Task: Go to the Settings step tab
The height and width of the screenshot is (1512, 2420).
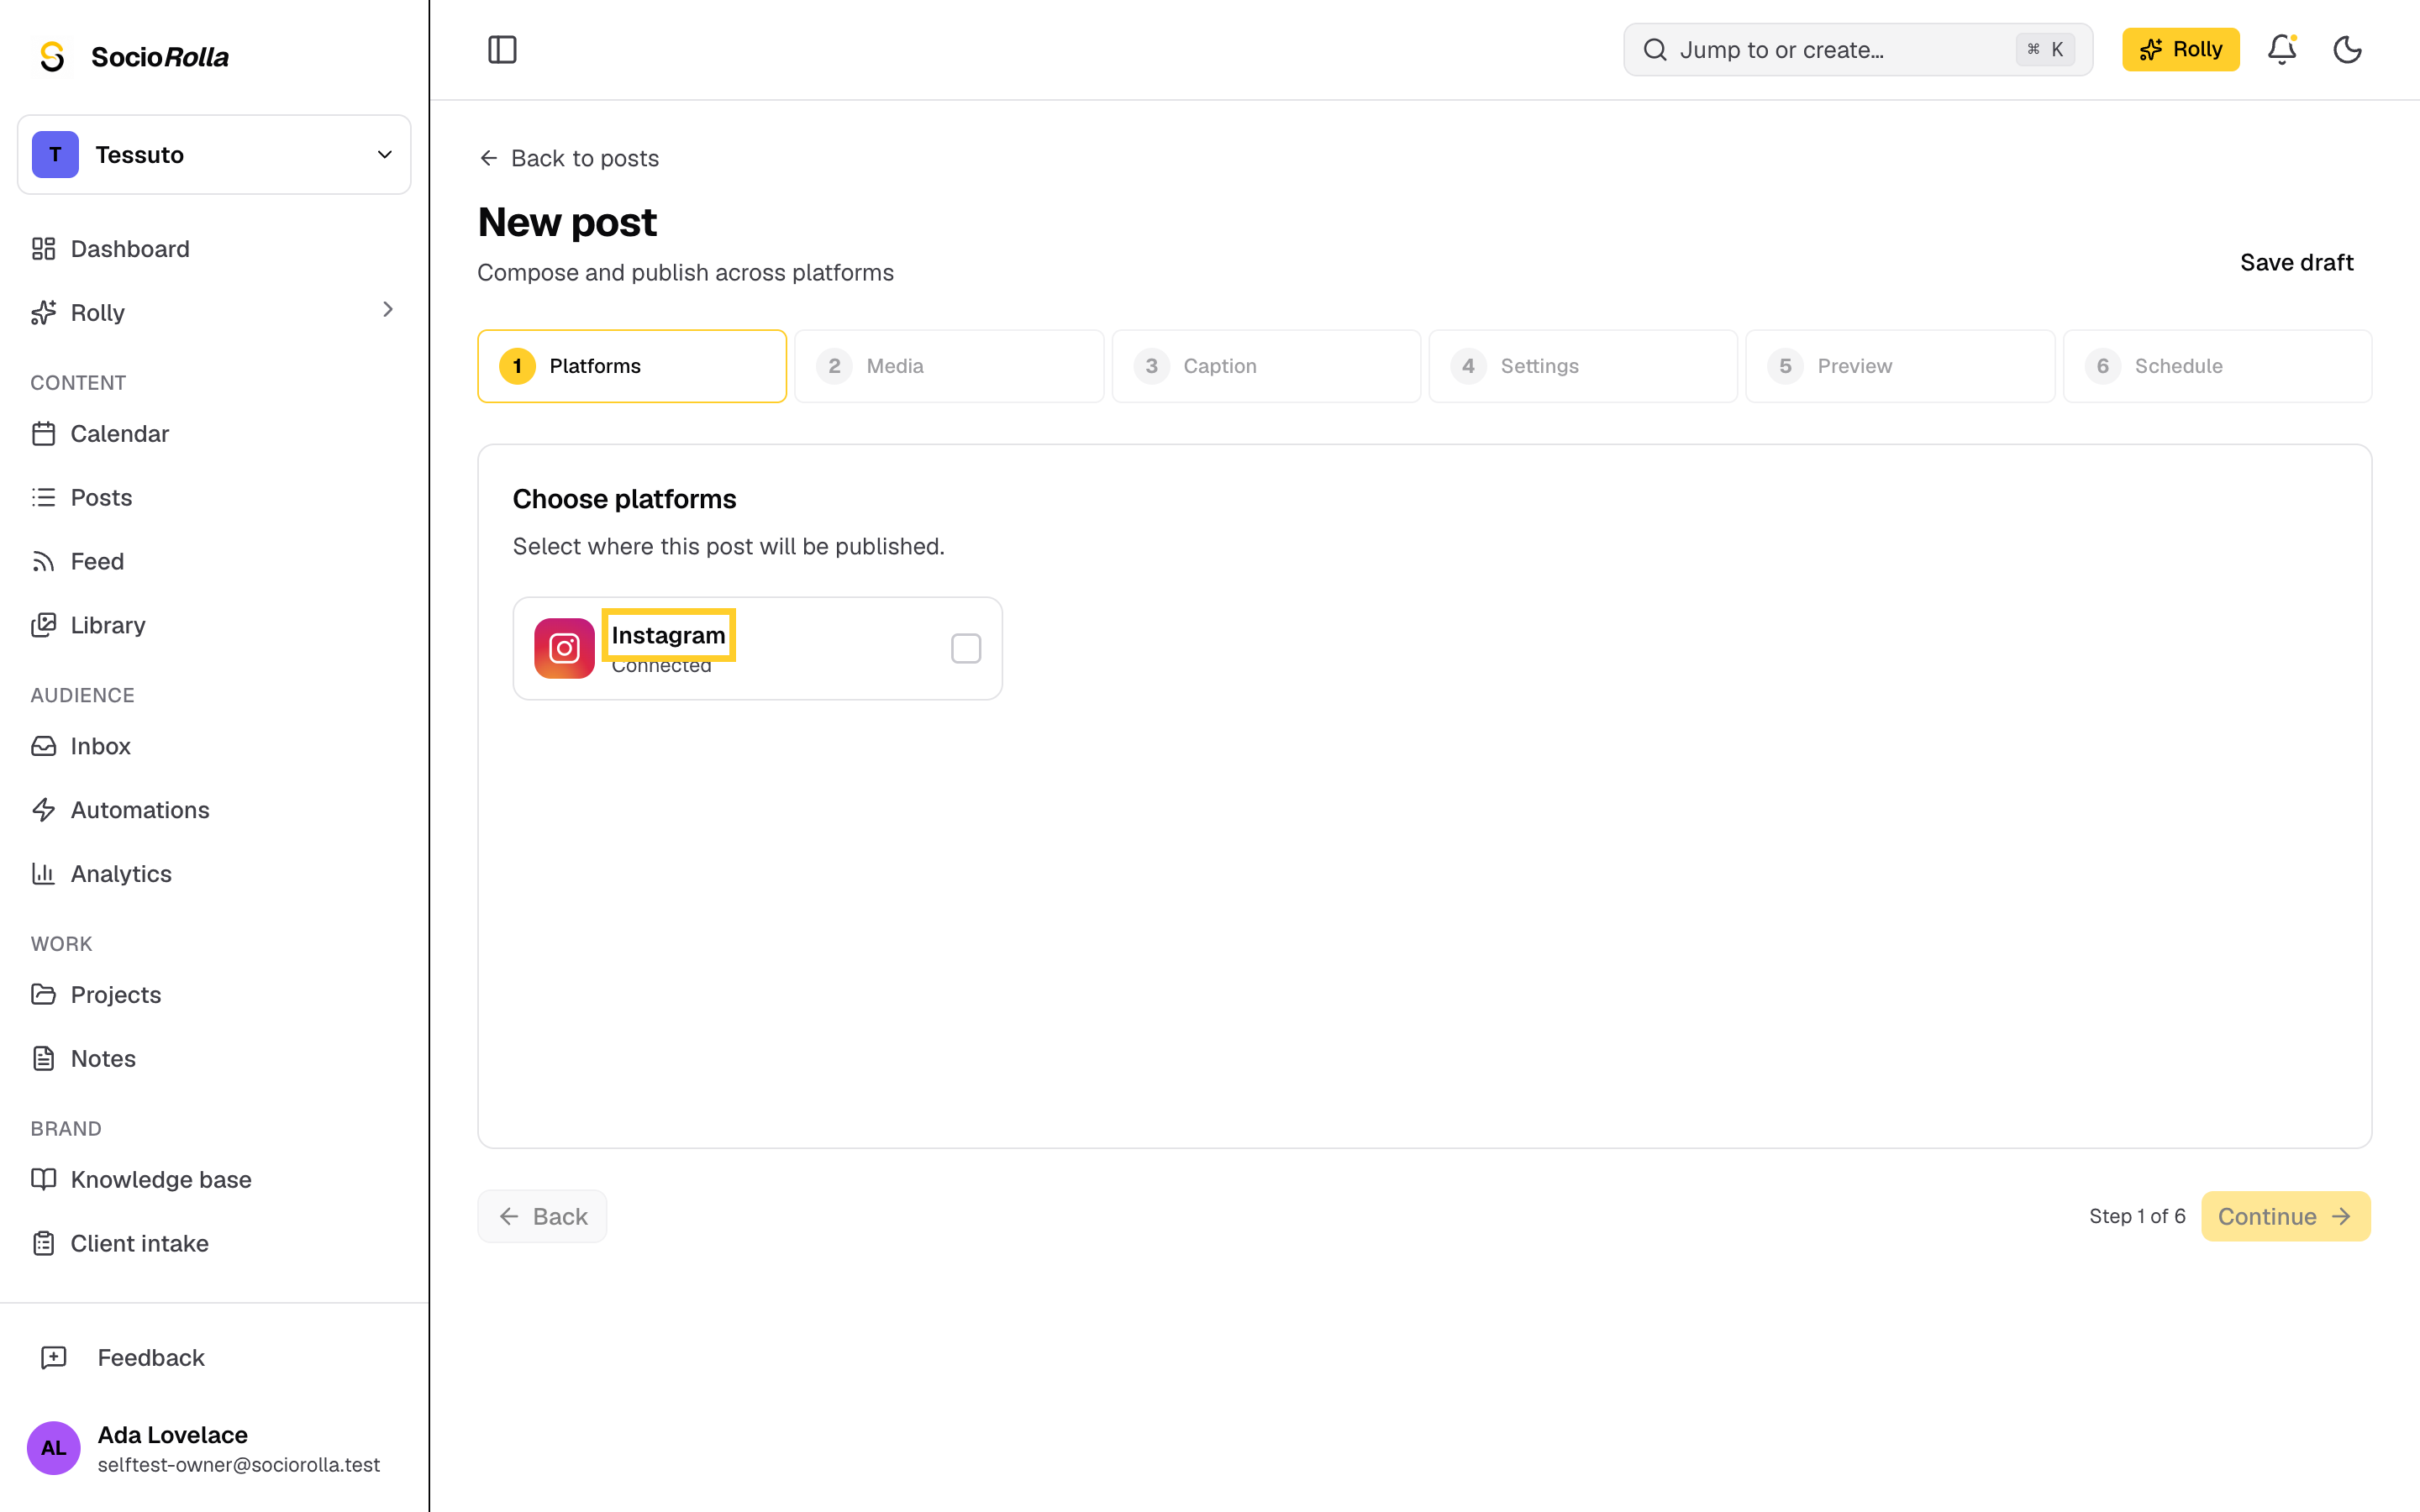Action: [1583, 366]
